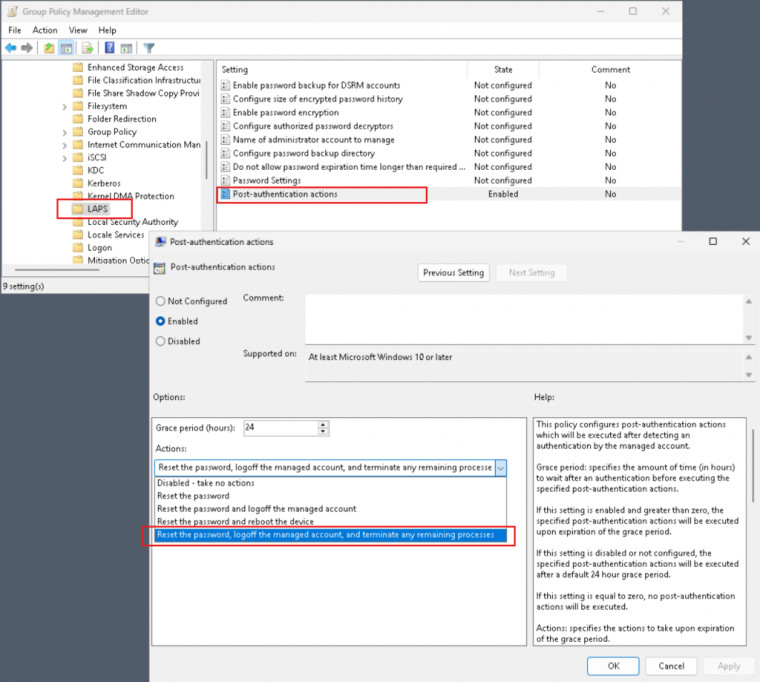
Task: Open the Action menu
Action: pyautogui.click(x=45, y=30)
